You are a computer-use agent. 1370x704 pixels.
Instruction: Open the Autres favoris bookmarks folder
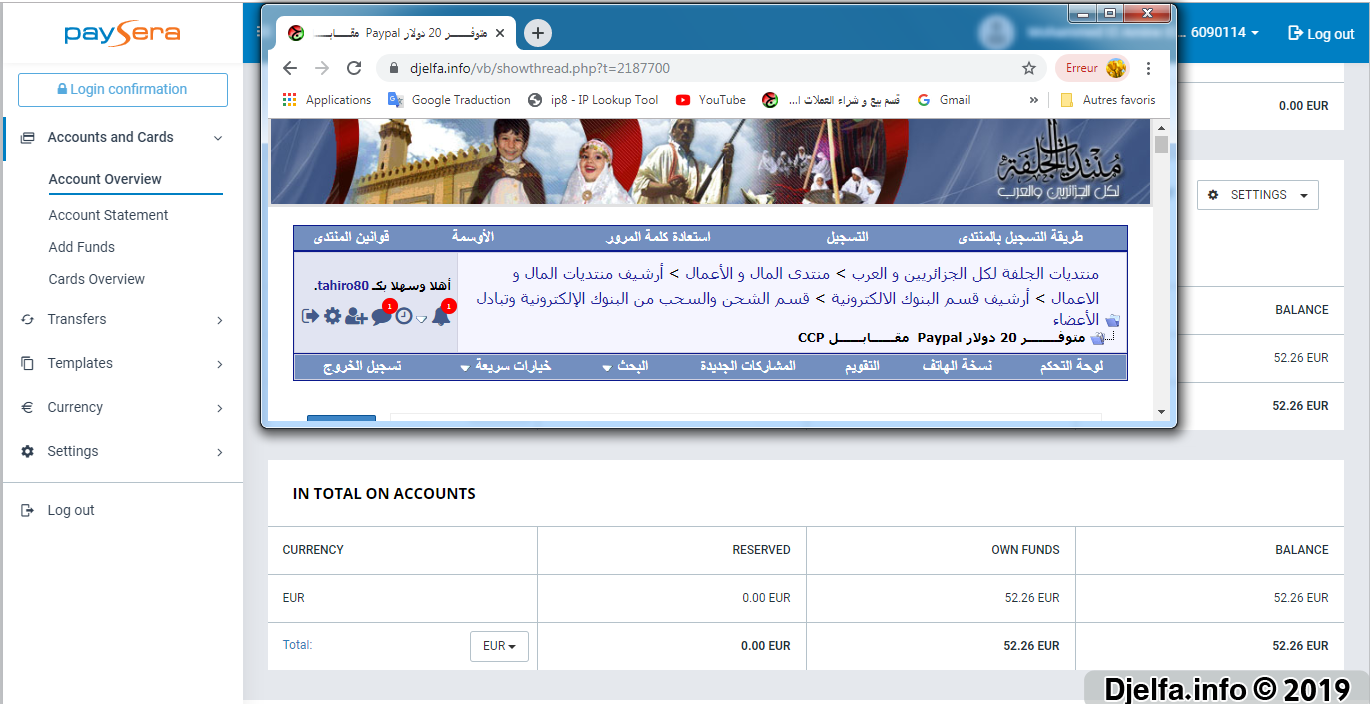pyautogui.click(x=1108, y=100)
